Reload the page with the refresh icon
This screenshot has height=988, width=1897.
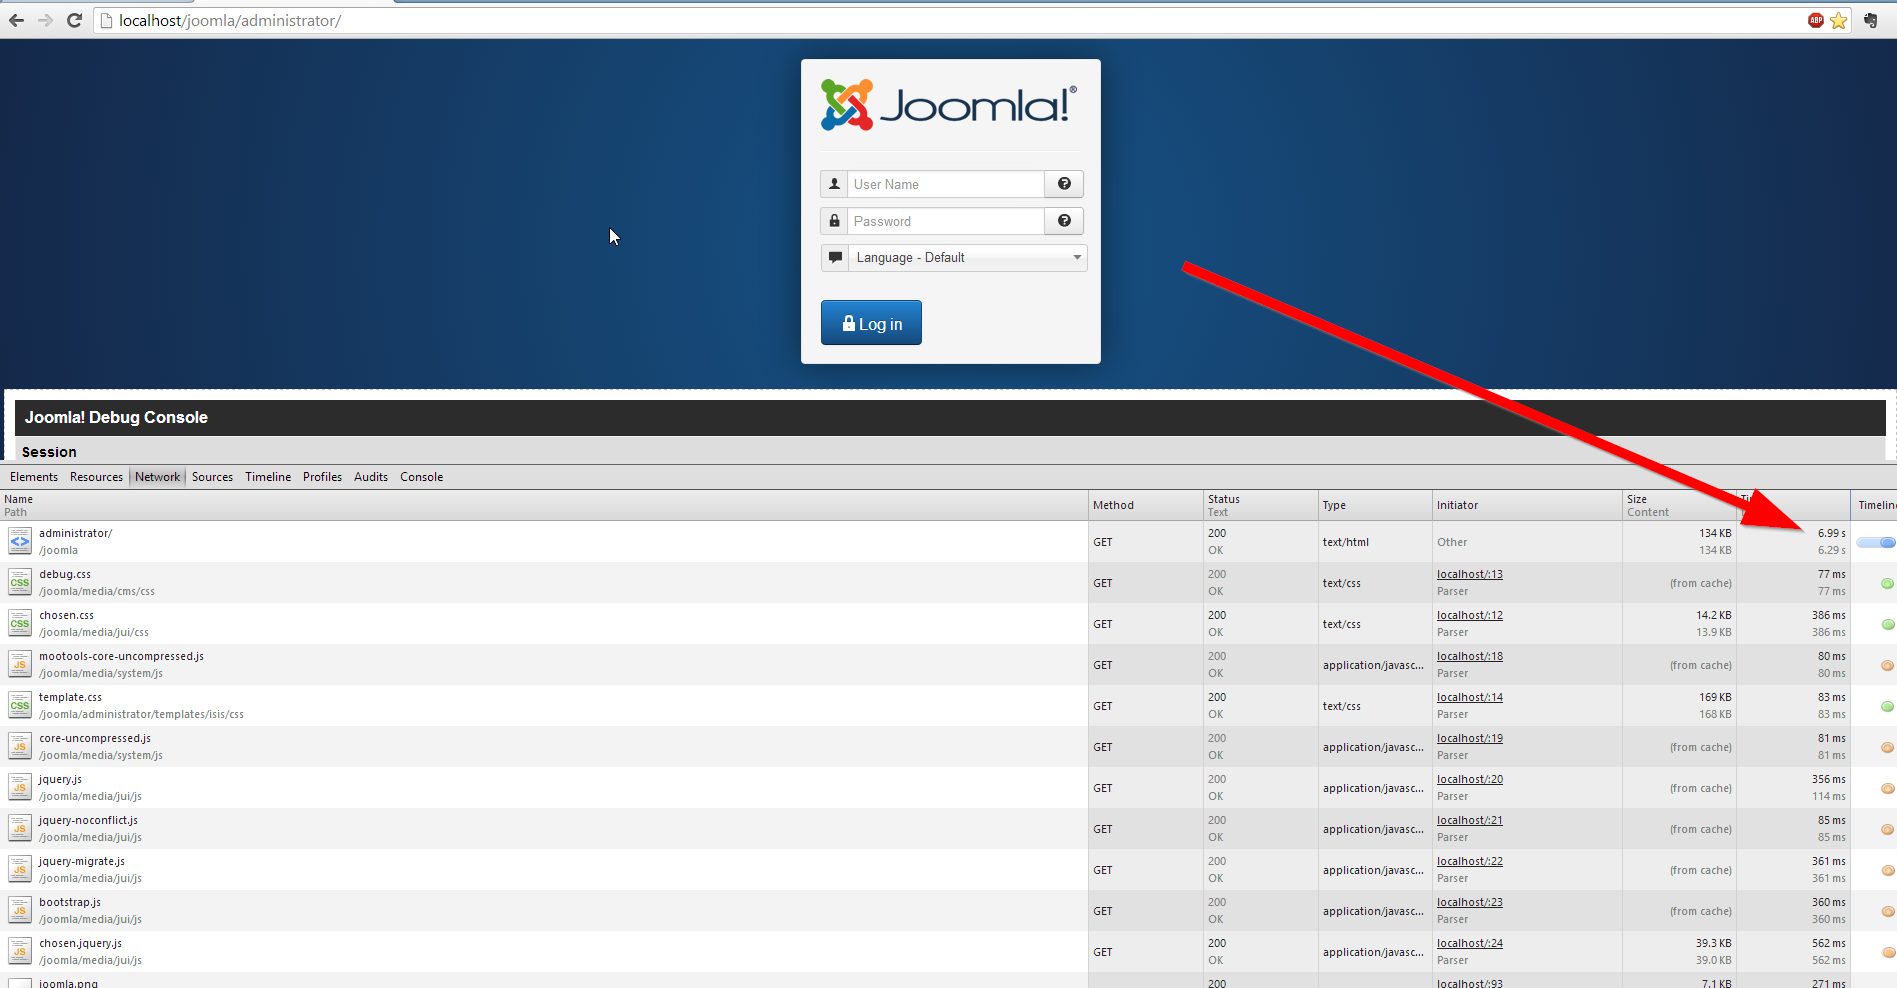(x=74, y=20)
